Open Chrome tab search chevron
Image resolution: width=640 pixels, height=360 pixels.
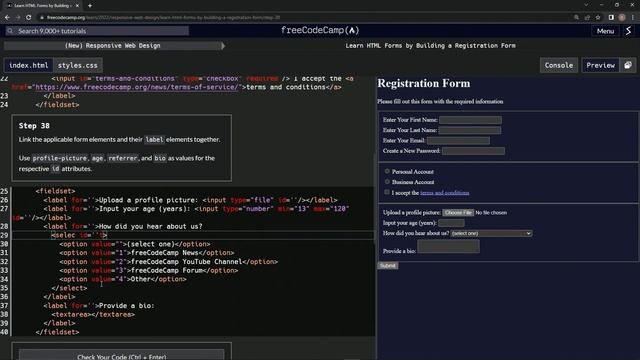click(x=586, y=5)
